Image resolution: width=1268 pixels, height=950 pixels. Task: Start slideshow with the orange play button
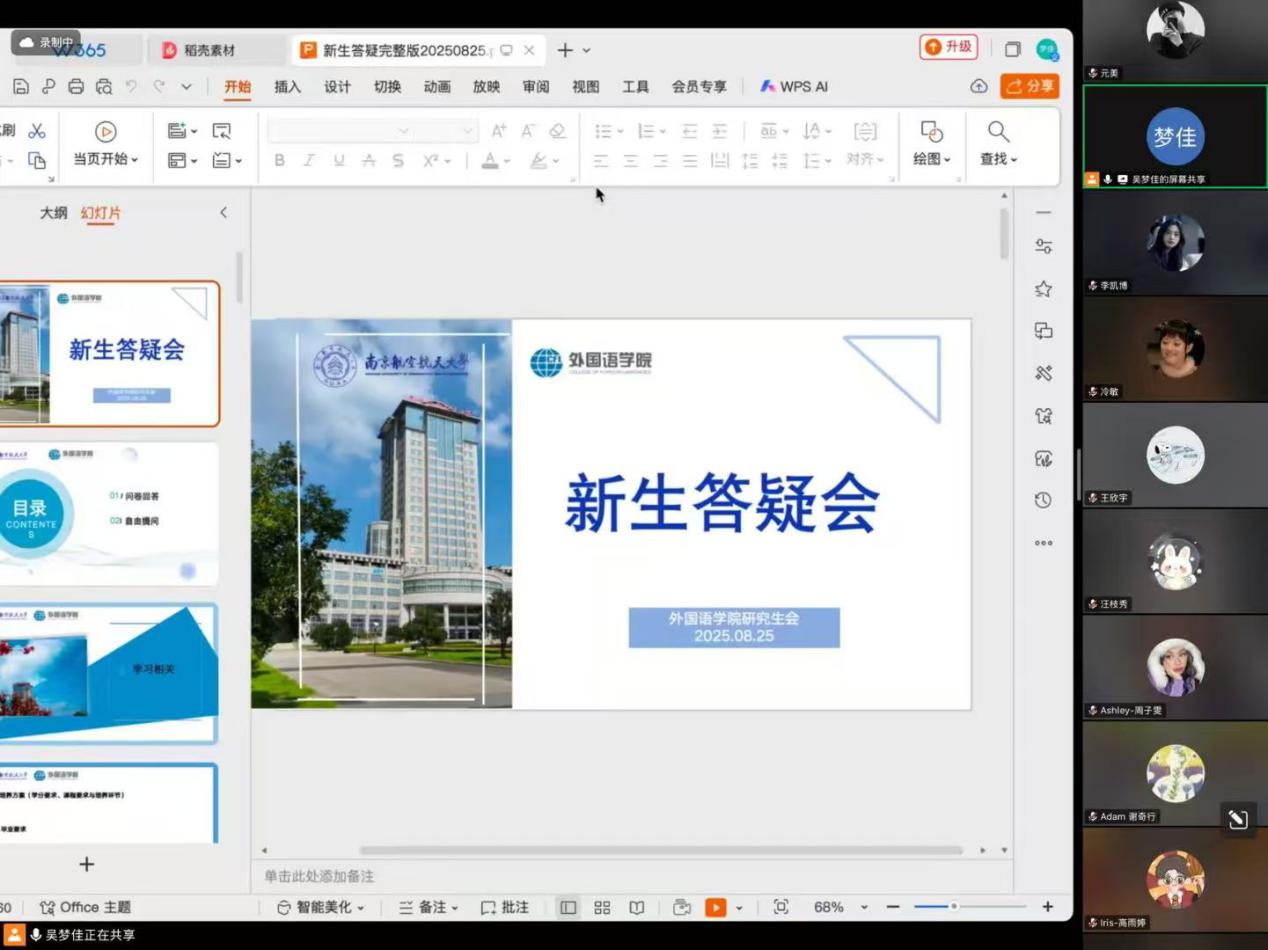[x=715, y=907]
